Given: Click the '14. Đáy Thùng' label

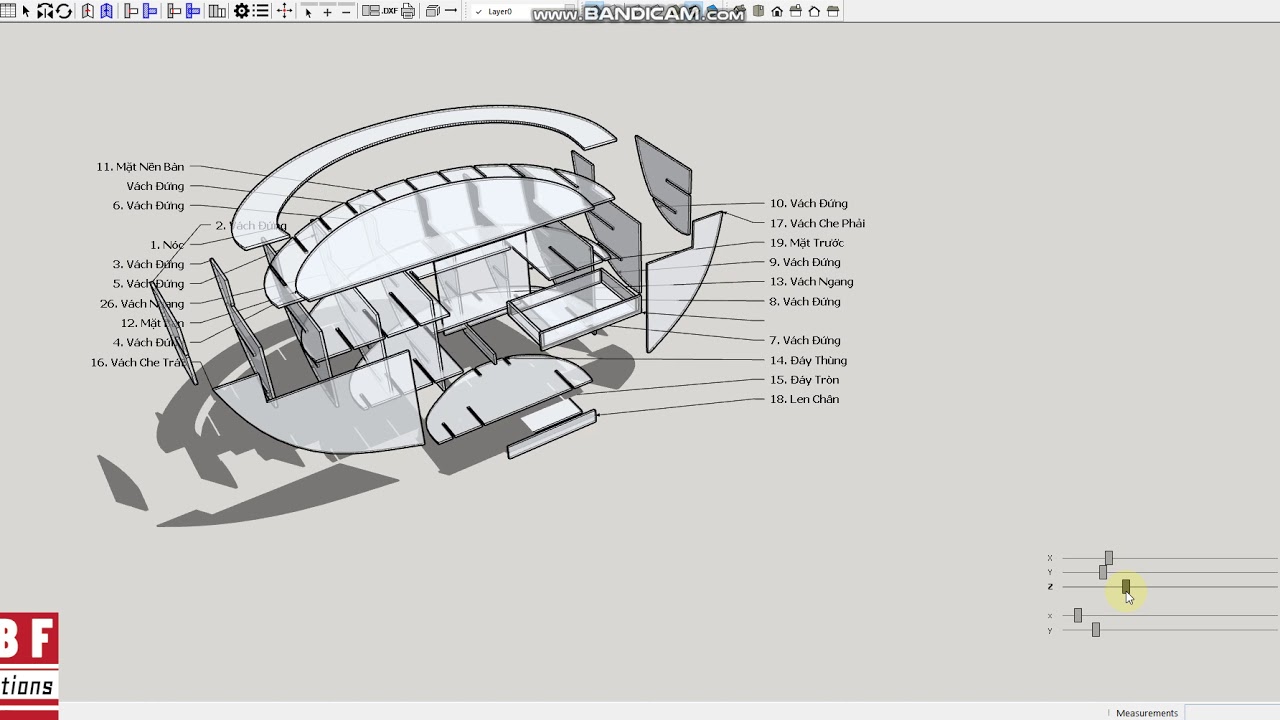Looking at the screenshot, I should pyautogui.click(x=808, y=360).
